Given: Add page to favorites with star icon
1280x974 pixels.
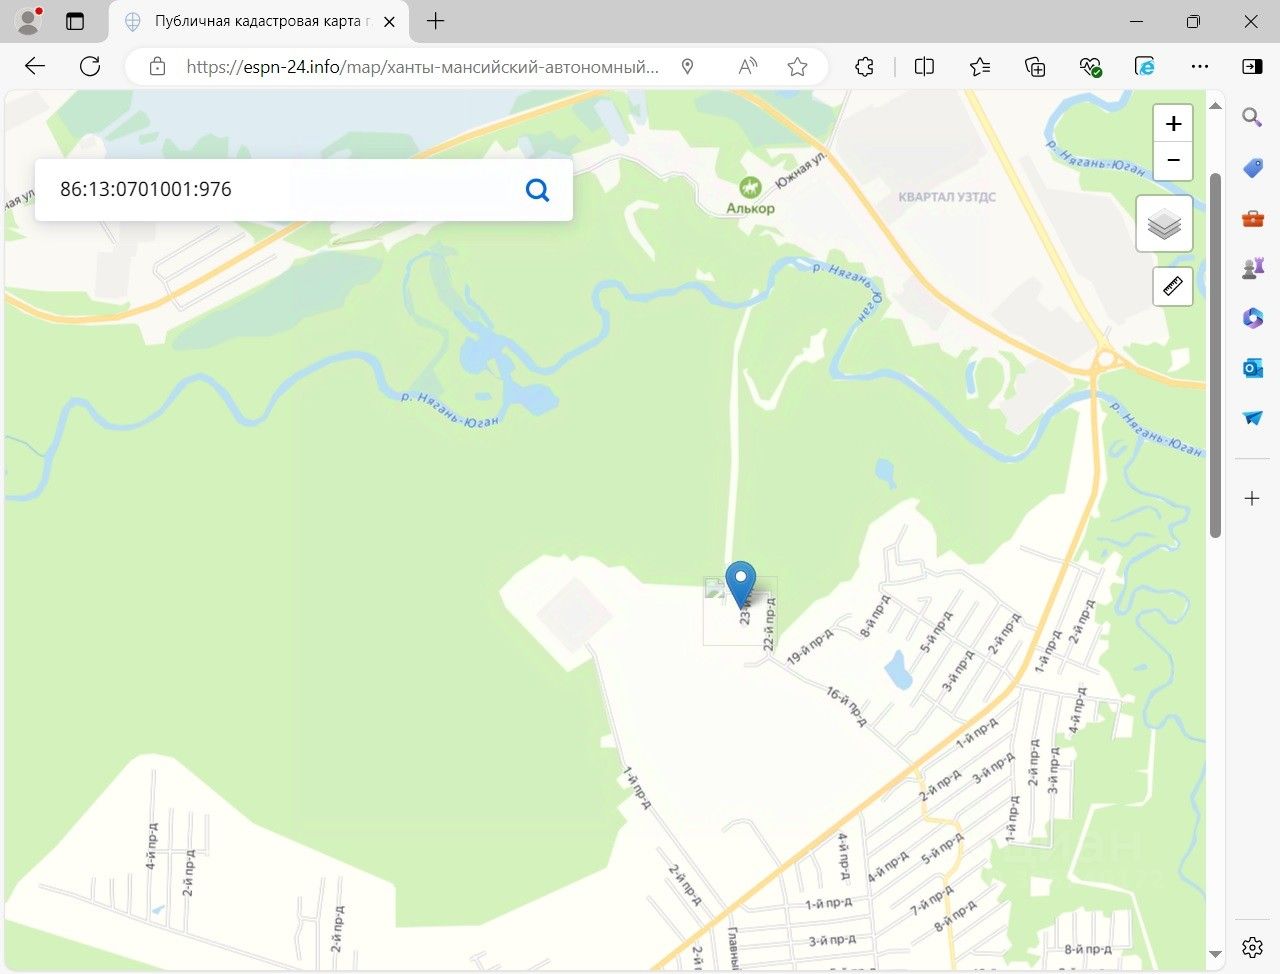Looking at the screenshot, I should click(x=797, y=67).
